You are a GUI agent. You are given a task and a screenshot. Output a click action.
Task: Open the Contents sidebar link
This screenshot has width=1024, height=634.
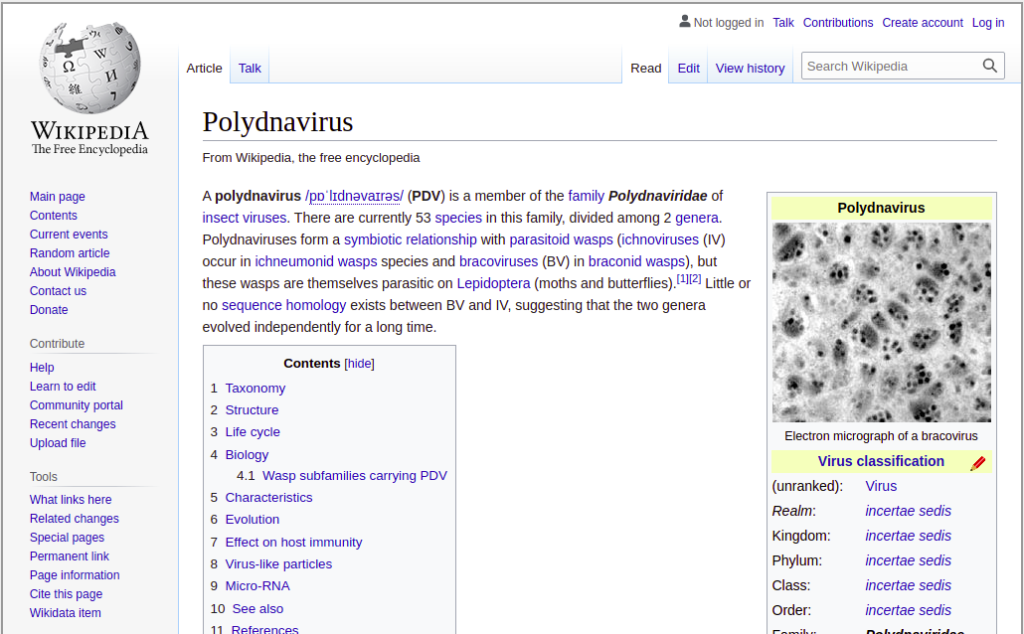point(54,215)
